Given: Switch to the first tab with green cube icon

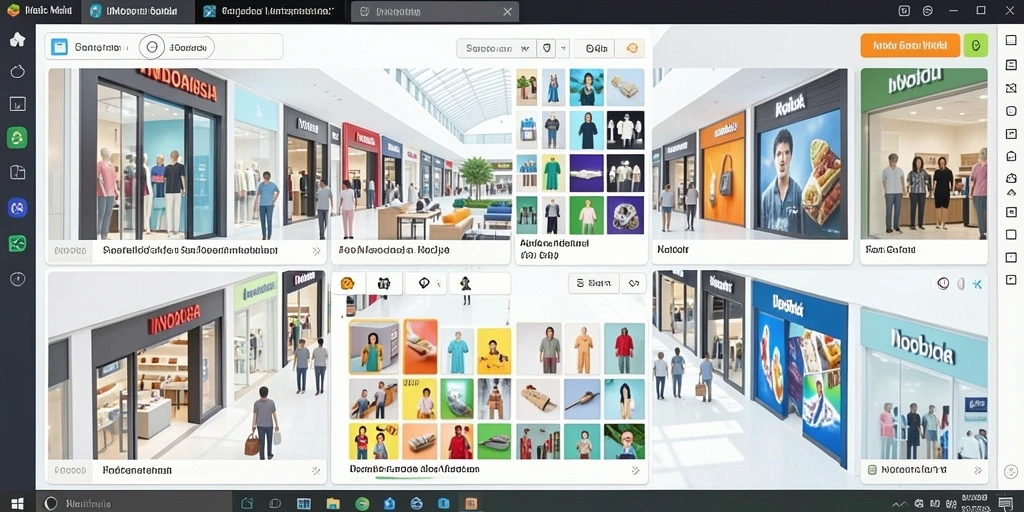Looking at the screenshot, I should point(40,11).
